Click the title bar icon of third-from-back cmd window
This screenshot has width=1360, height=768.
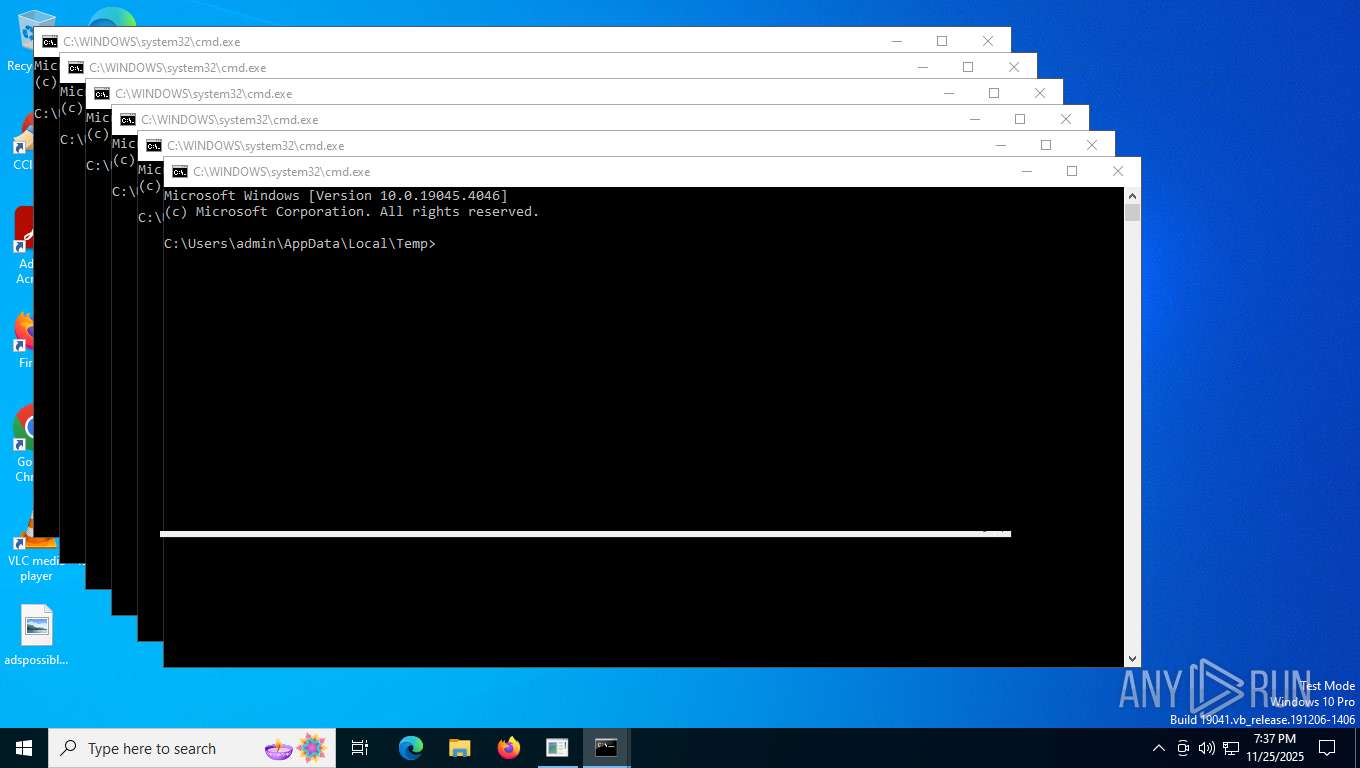pyautogui.click(x=102, y=94)
